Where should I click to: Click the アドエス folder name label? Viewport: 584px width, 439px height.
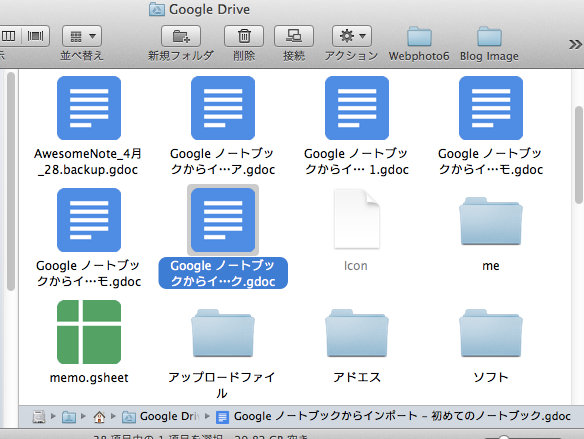[x=357, y=378]
